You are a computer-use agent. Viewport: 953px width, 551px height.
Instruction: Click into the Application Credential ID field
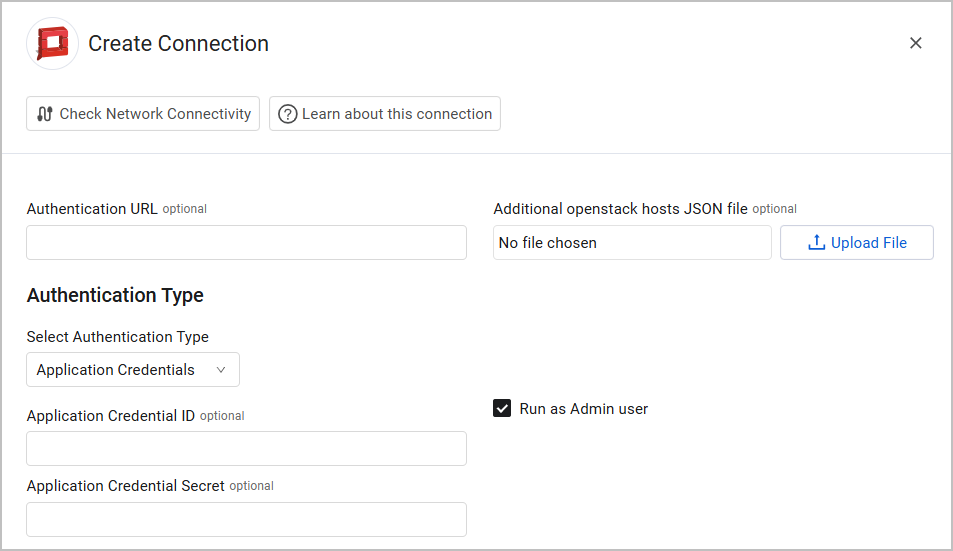[x=246, y=449]
